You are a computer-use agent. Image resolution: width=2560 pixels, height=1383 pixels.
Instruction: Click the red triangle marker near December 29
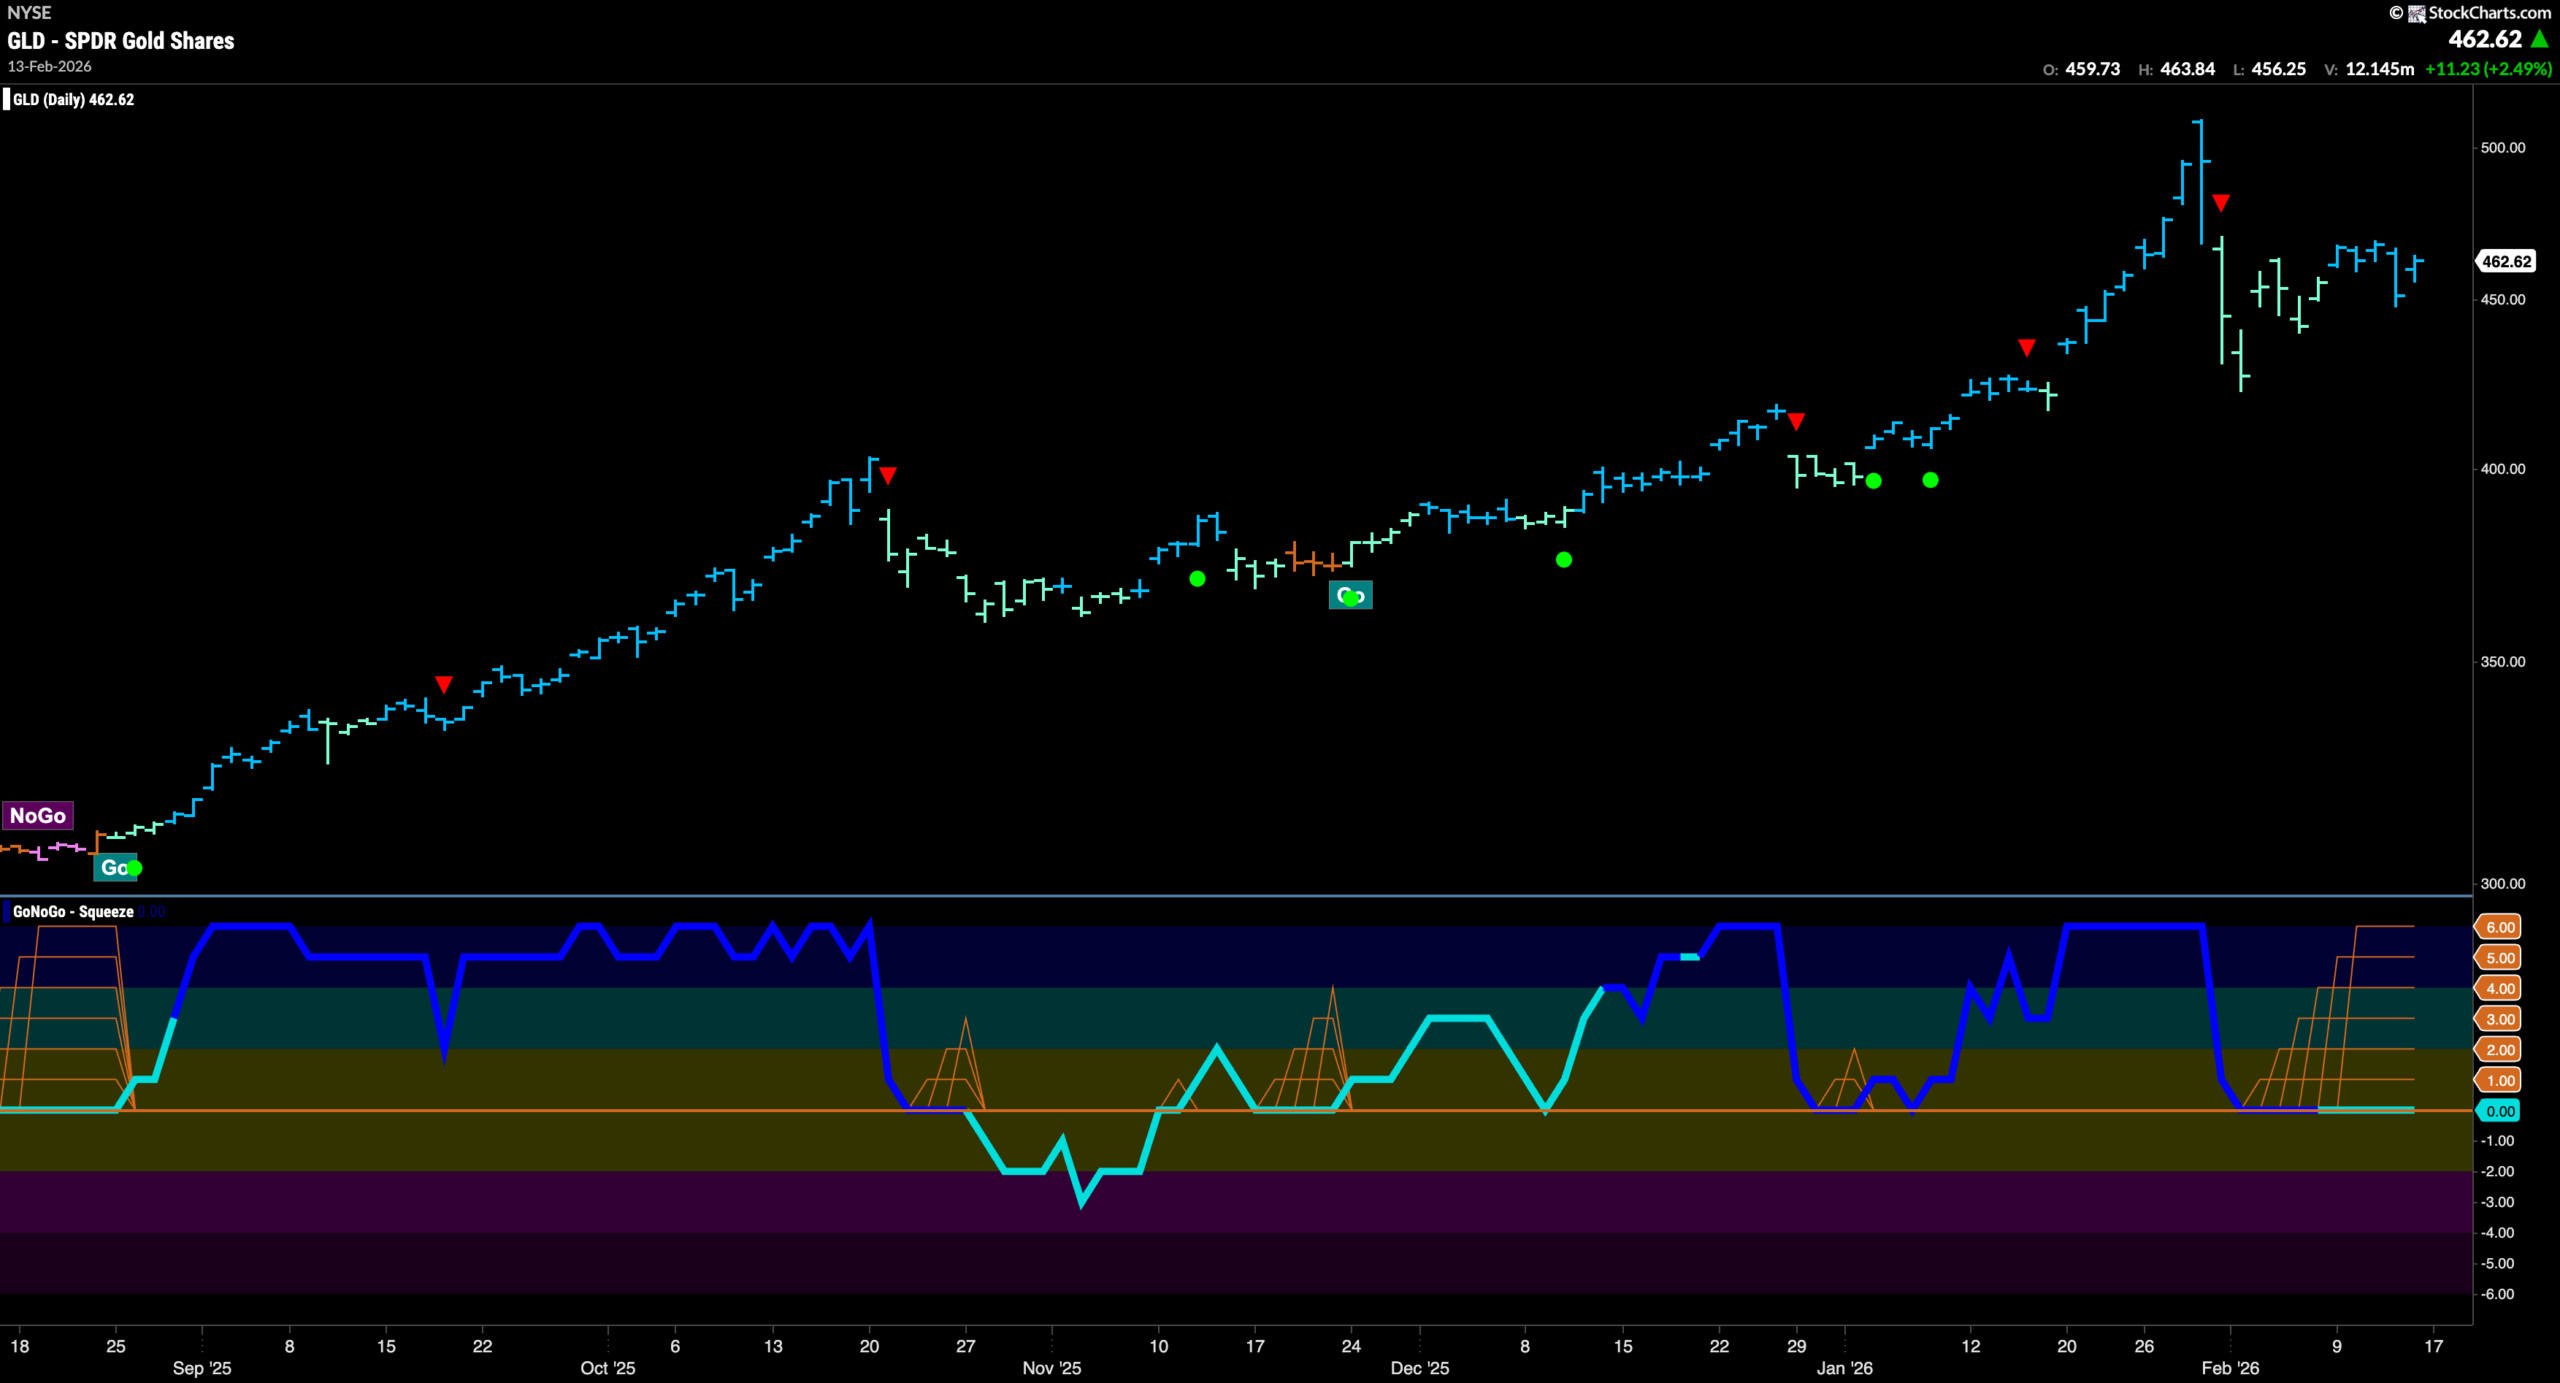[x=1796, y=421]
